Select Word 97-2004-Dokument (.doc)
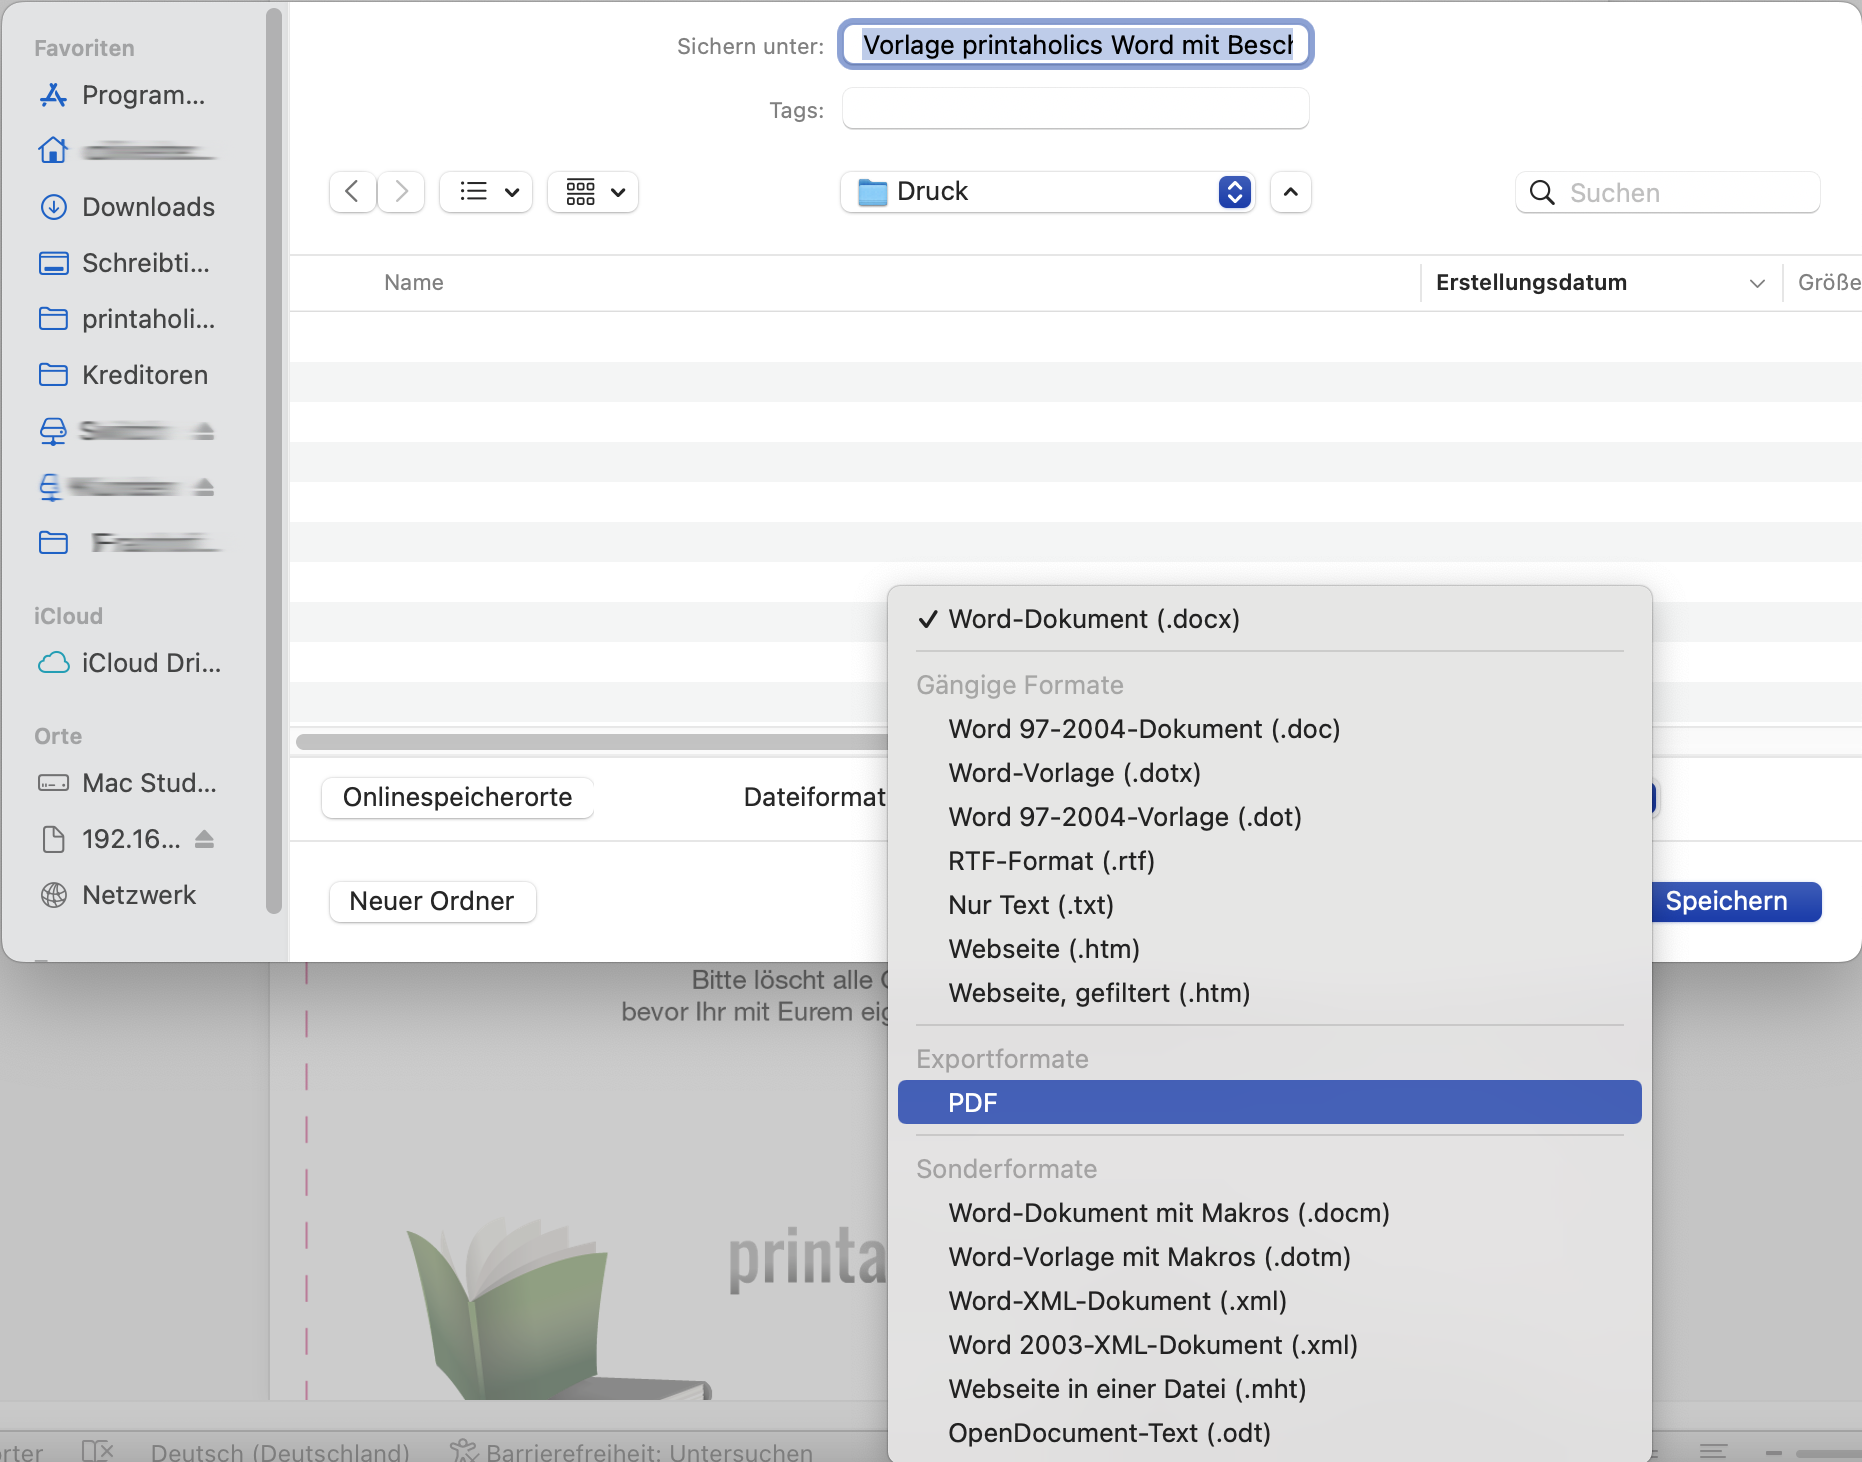Image resolution: width=1862 pixels, height=1462 pixels. (1270, 729)
